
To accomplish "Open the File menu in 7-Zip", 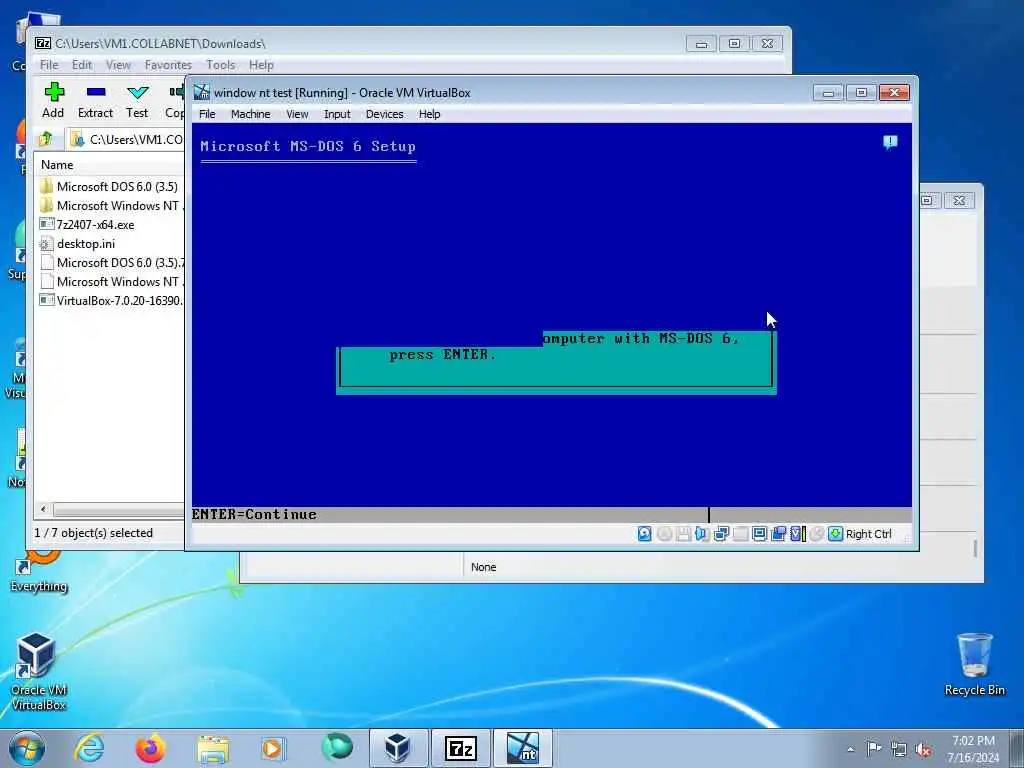I will click(49, 65).
